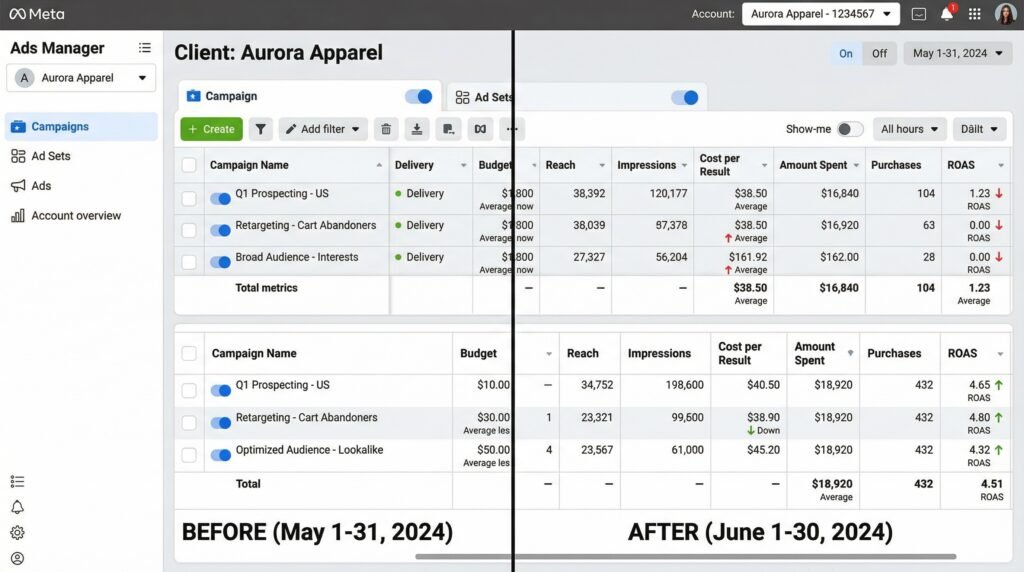Click the green Create button
Viewport: 1024px width, 572px height.
click(x=211, y=129)
